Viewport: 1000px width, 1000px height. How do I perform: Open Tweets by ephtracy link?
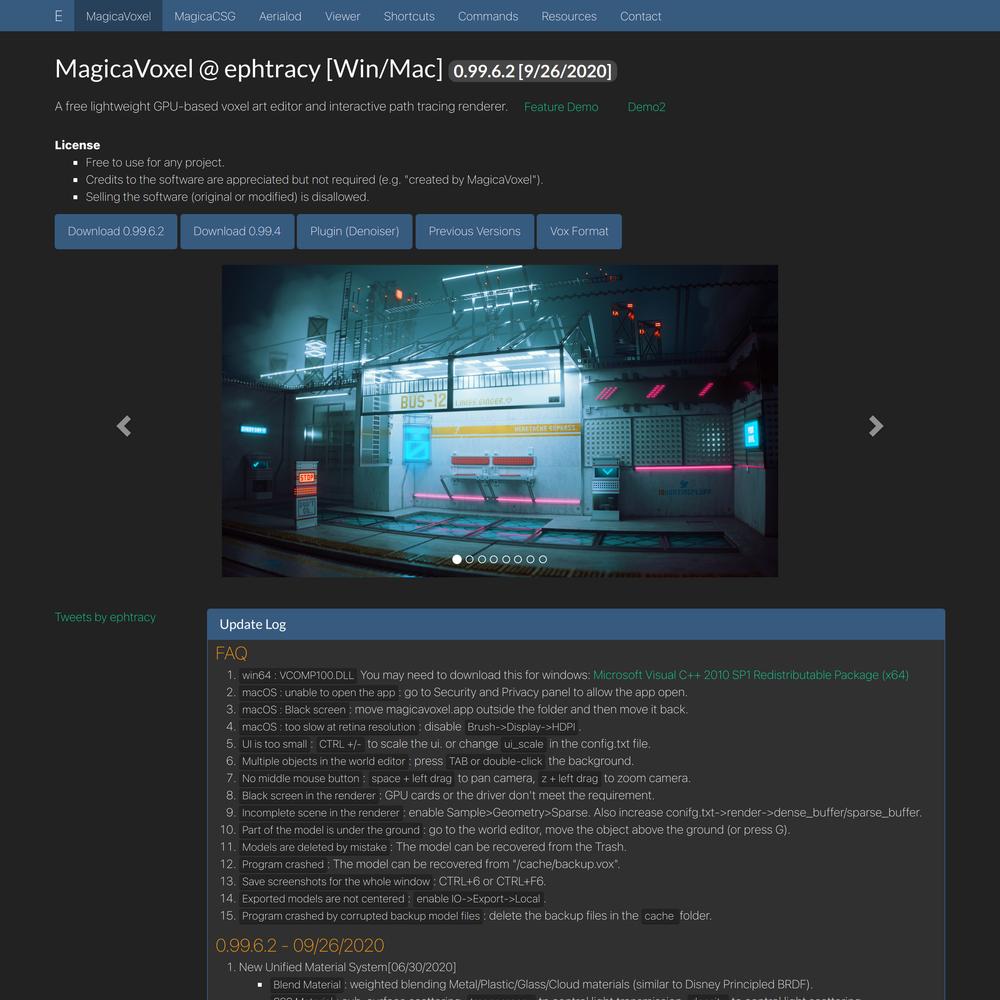pos(105,617)
